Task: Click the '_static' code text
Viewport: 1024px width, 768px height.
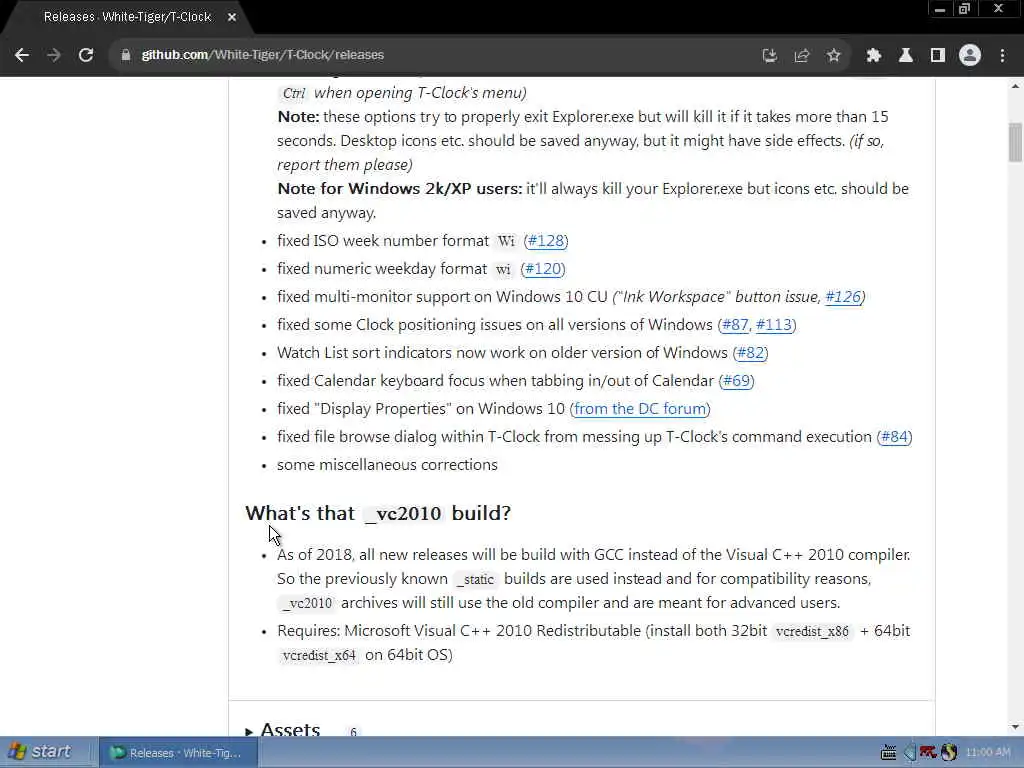Action: click(477, 580)
